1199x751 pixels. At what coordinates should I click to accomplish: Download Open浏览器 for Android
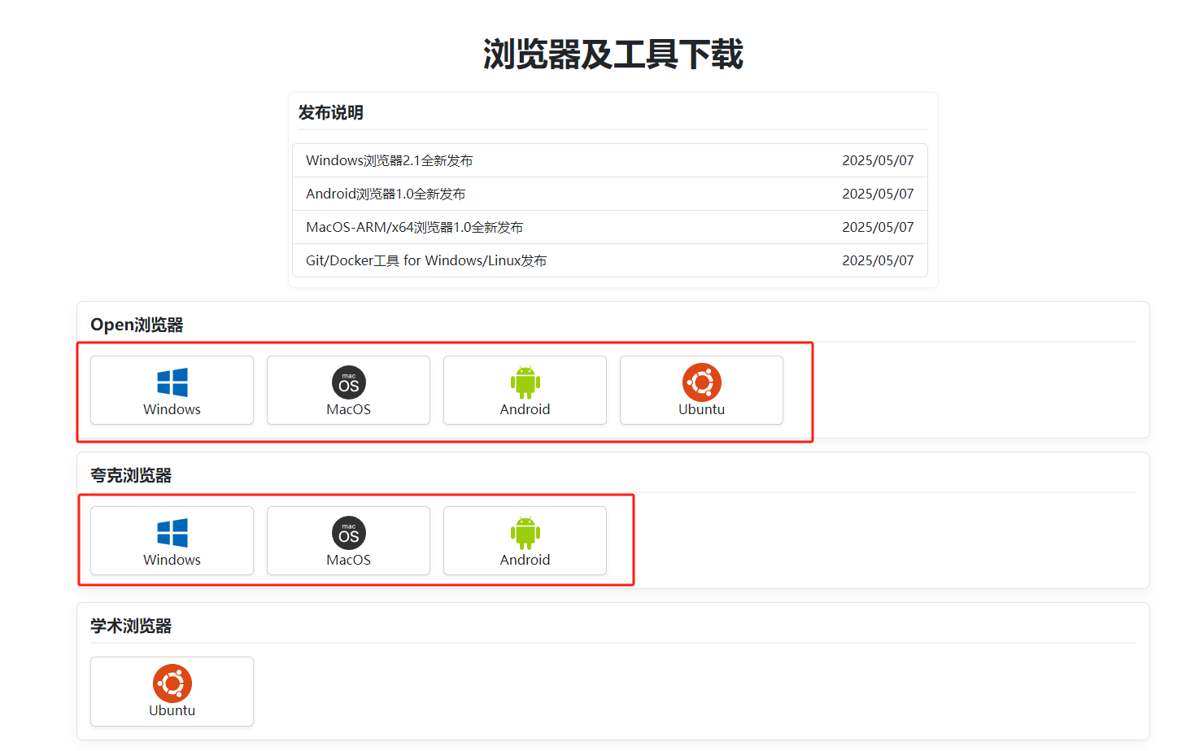(525, 390)
